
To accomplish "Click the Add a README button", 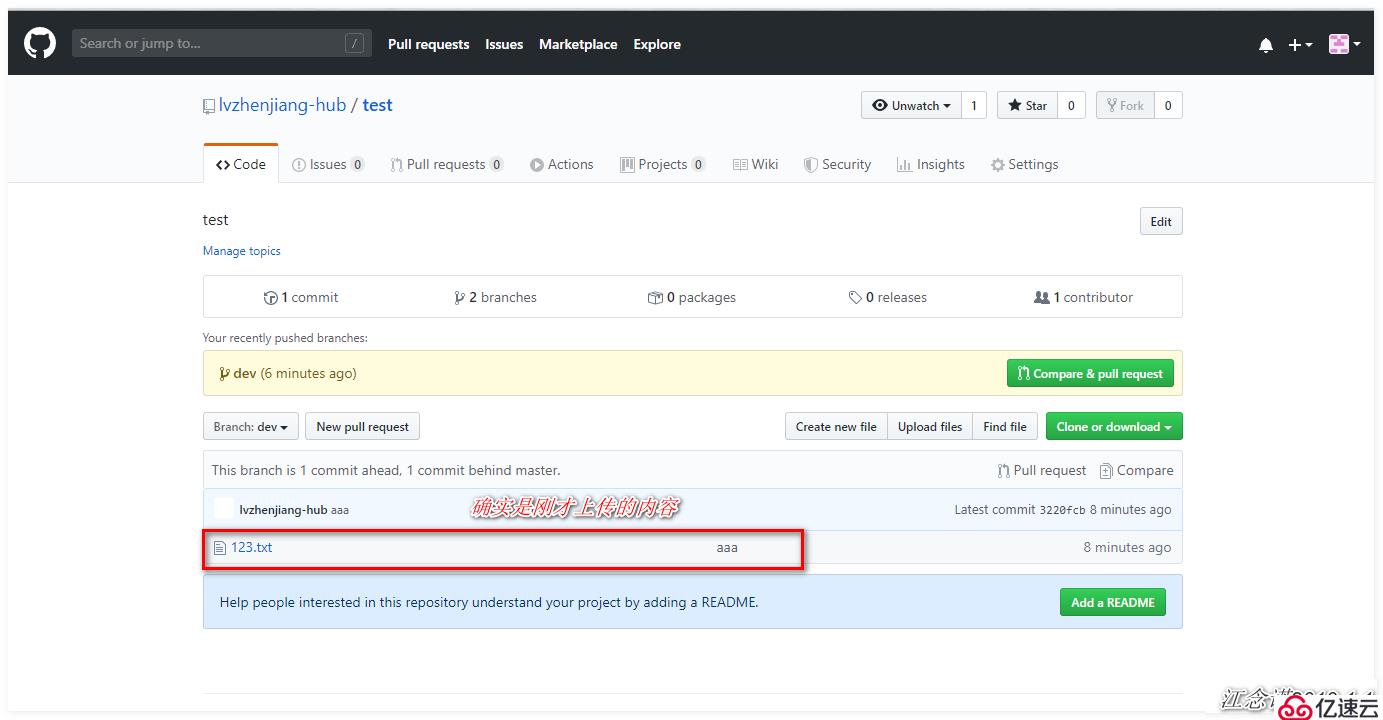I will 1112,602.
